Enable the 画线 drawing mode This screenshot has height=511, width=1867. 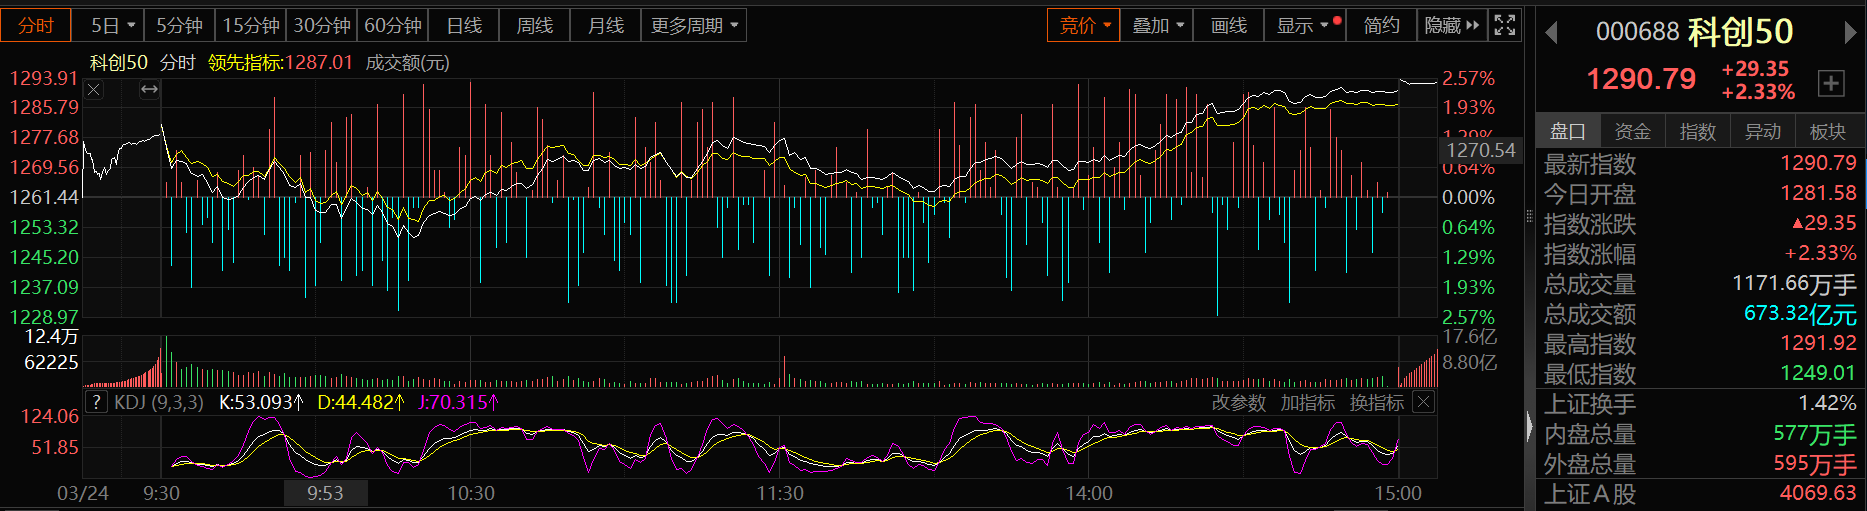coord(1228,25)
